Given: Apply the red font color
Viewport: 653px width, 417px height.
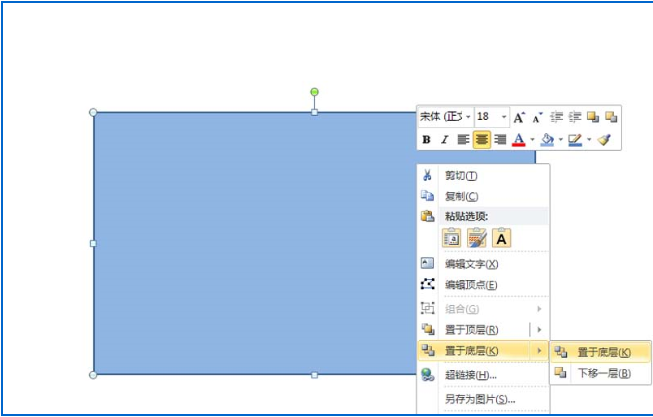Looking at the screenshot, I should (x=518, y=140).
